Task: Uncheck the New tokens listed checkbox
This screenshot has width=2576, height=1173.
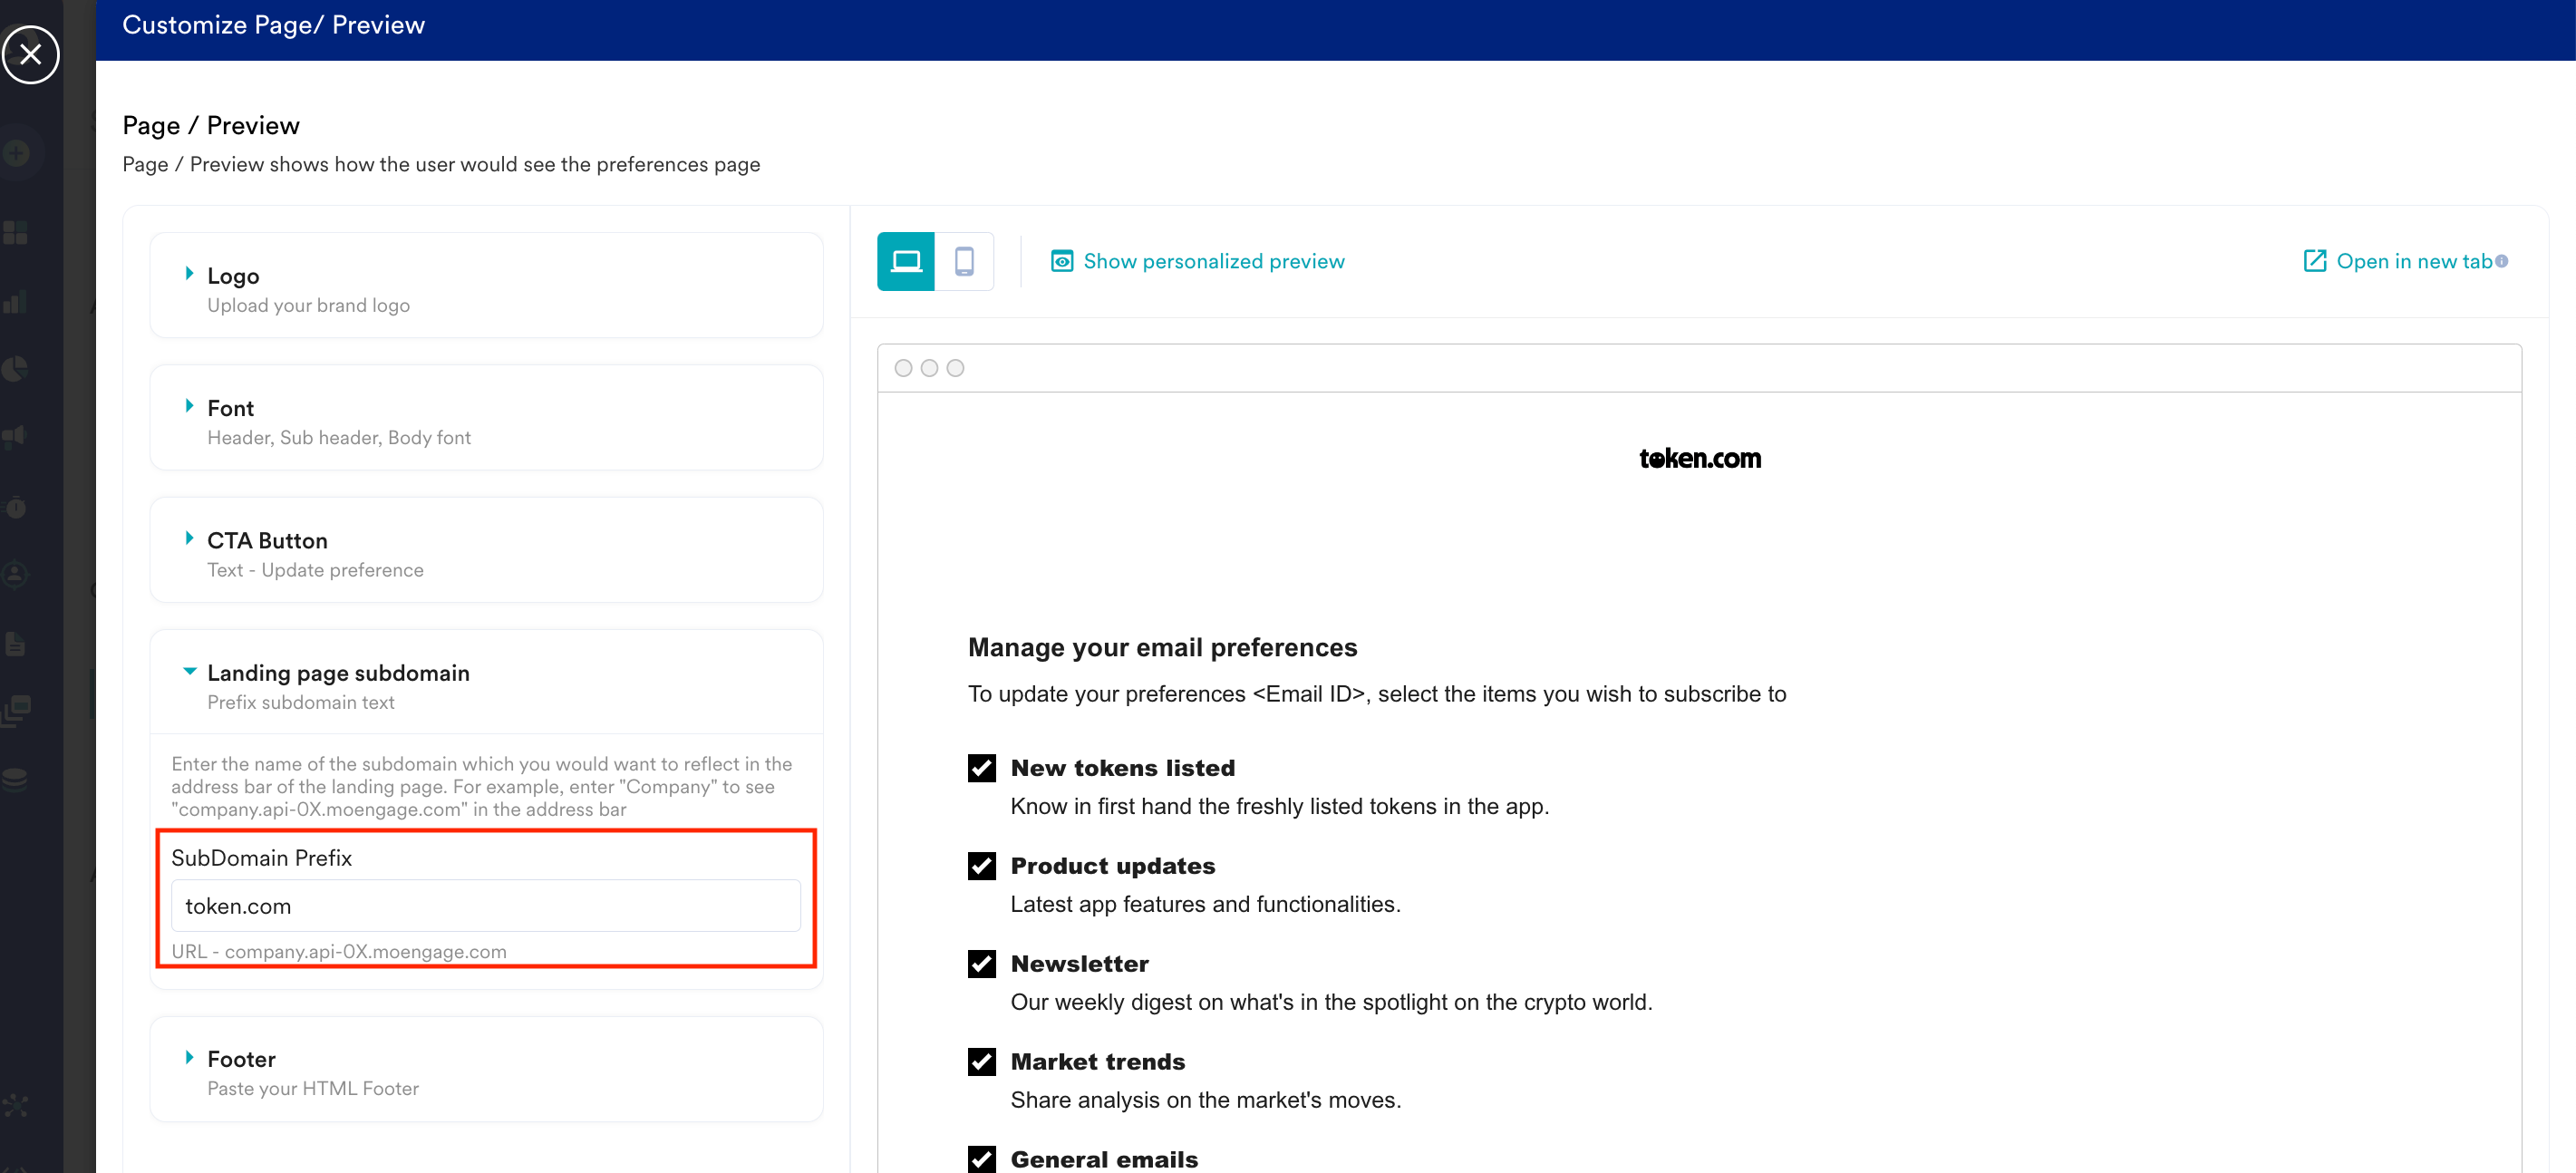Action: [981, 768]
